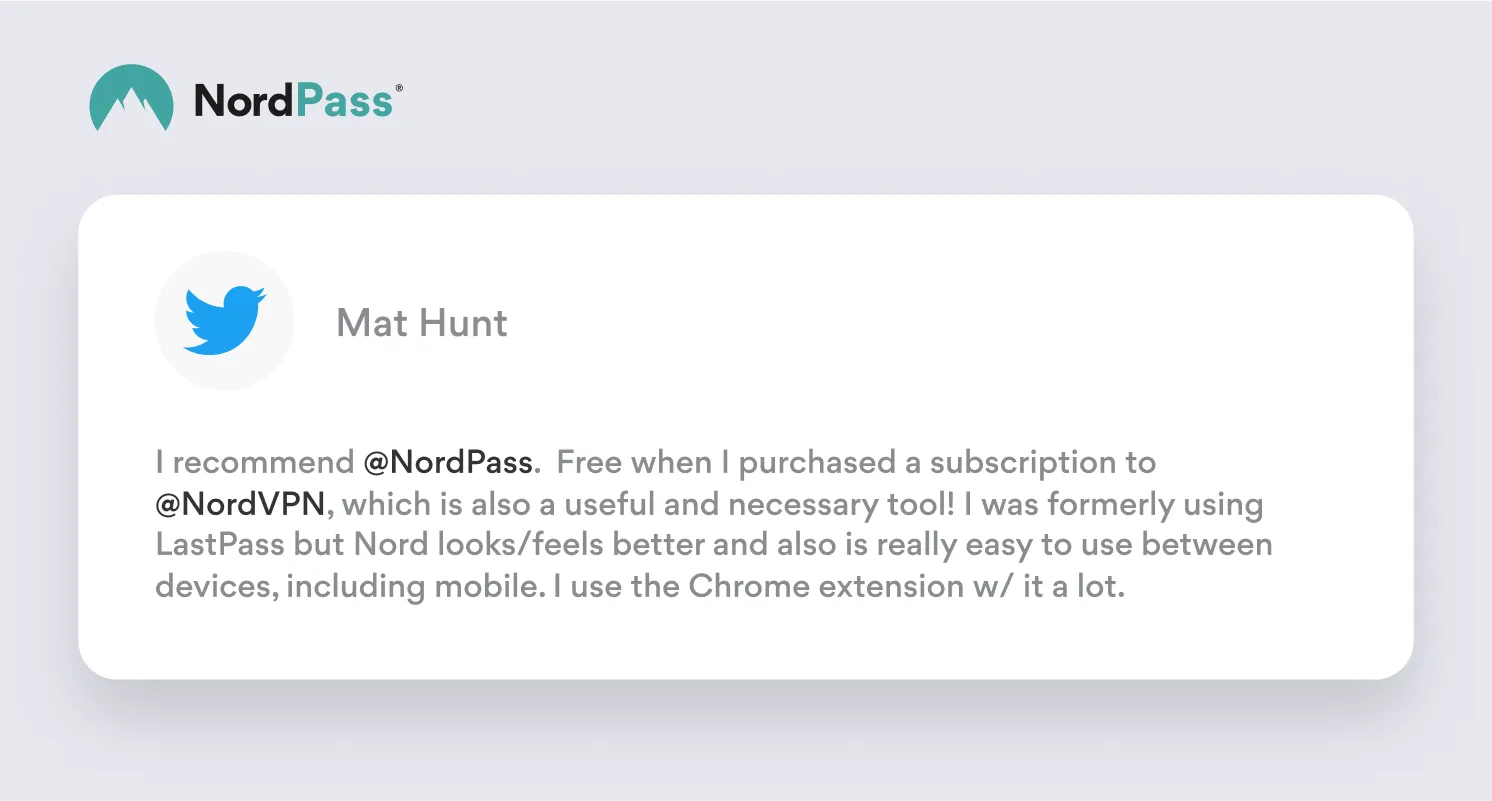The width and height of the screenshot is (1492, 801).
Task: Click the registered trademark symbol beside NordPass
Action: click(x=399, y=89)
